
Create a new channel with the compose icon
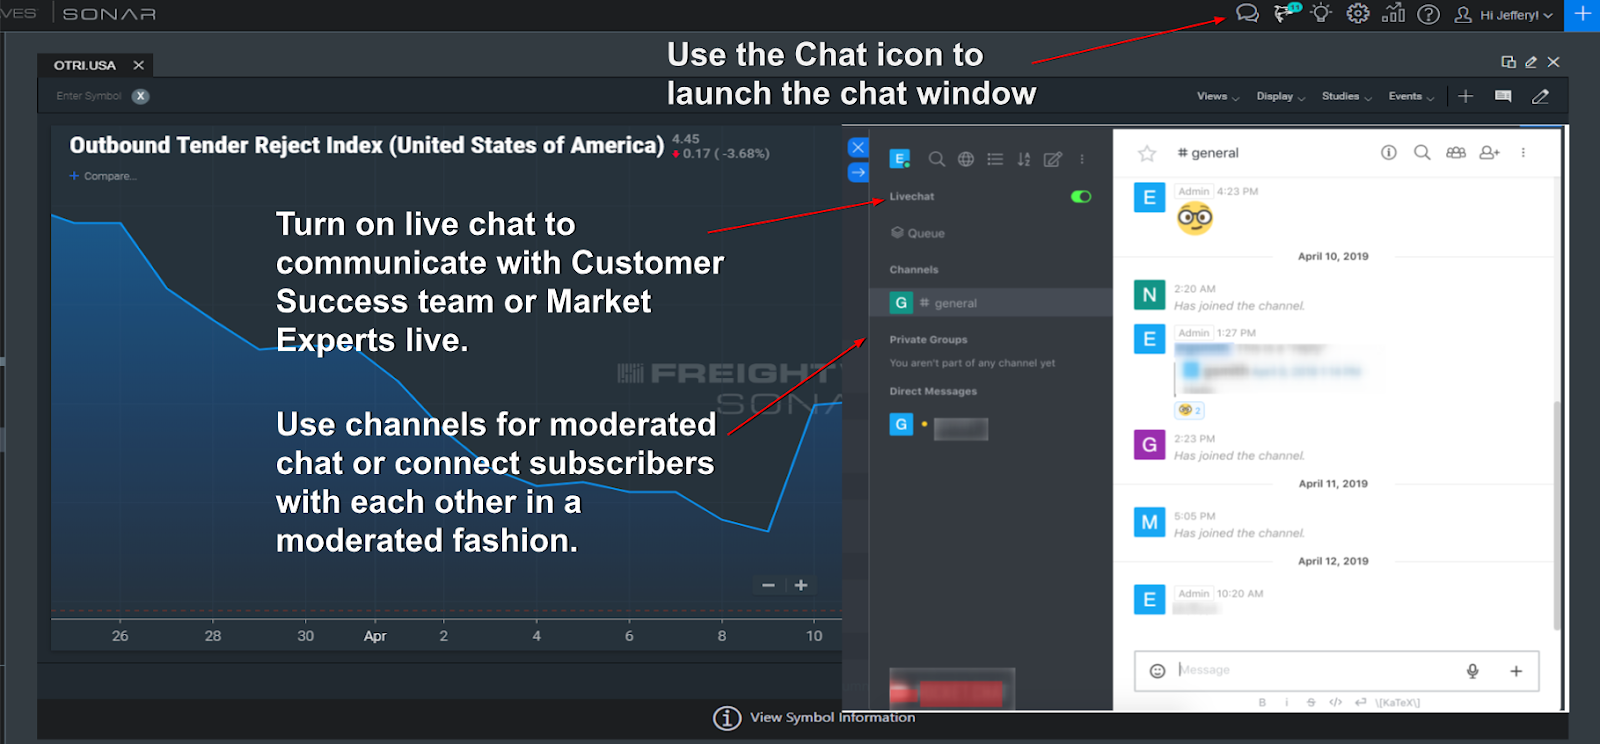tap(1053, 159)
